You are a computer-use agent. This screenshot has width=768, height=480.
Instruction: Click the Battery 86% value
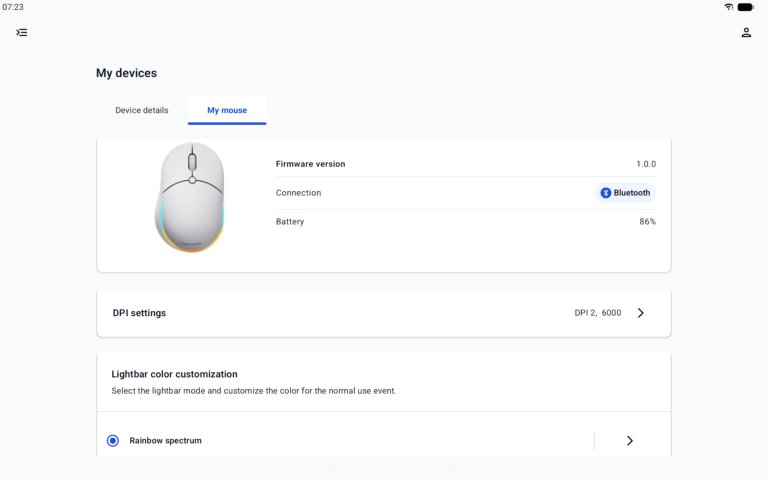click(647, 222)
